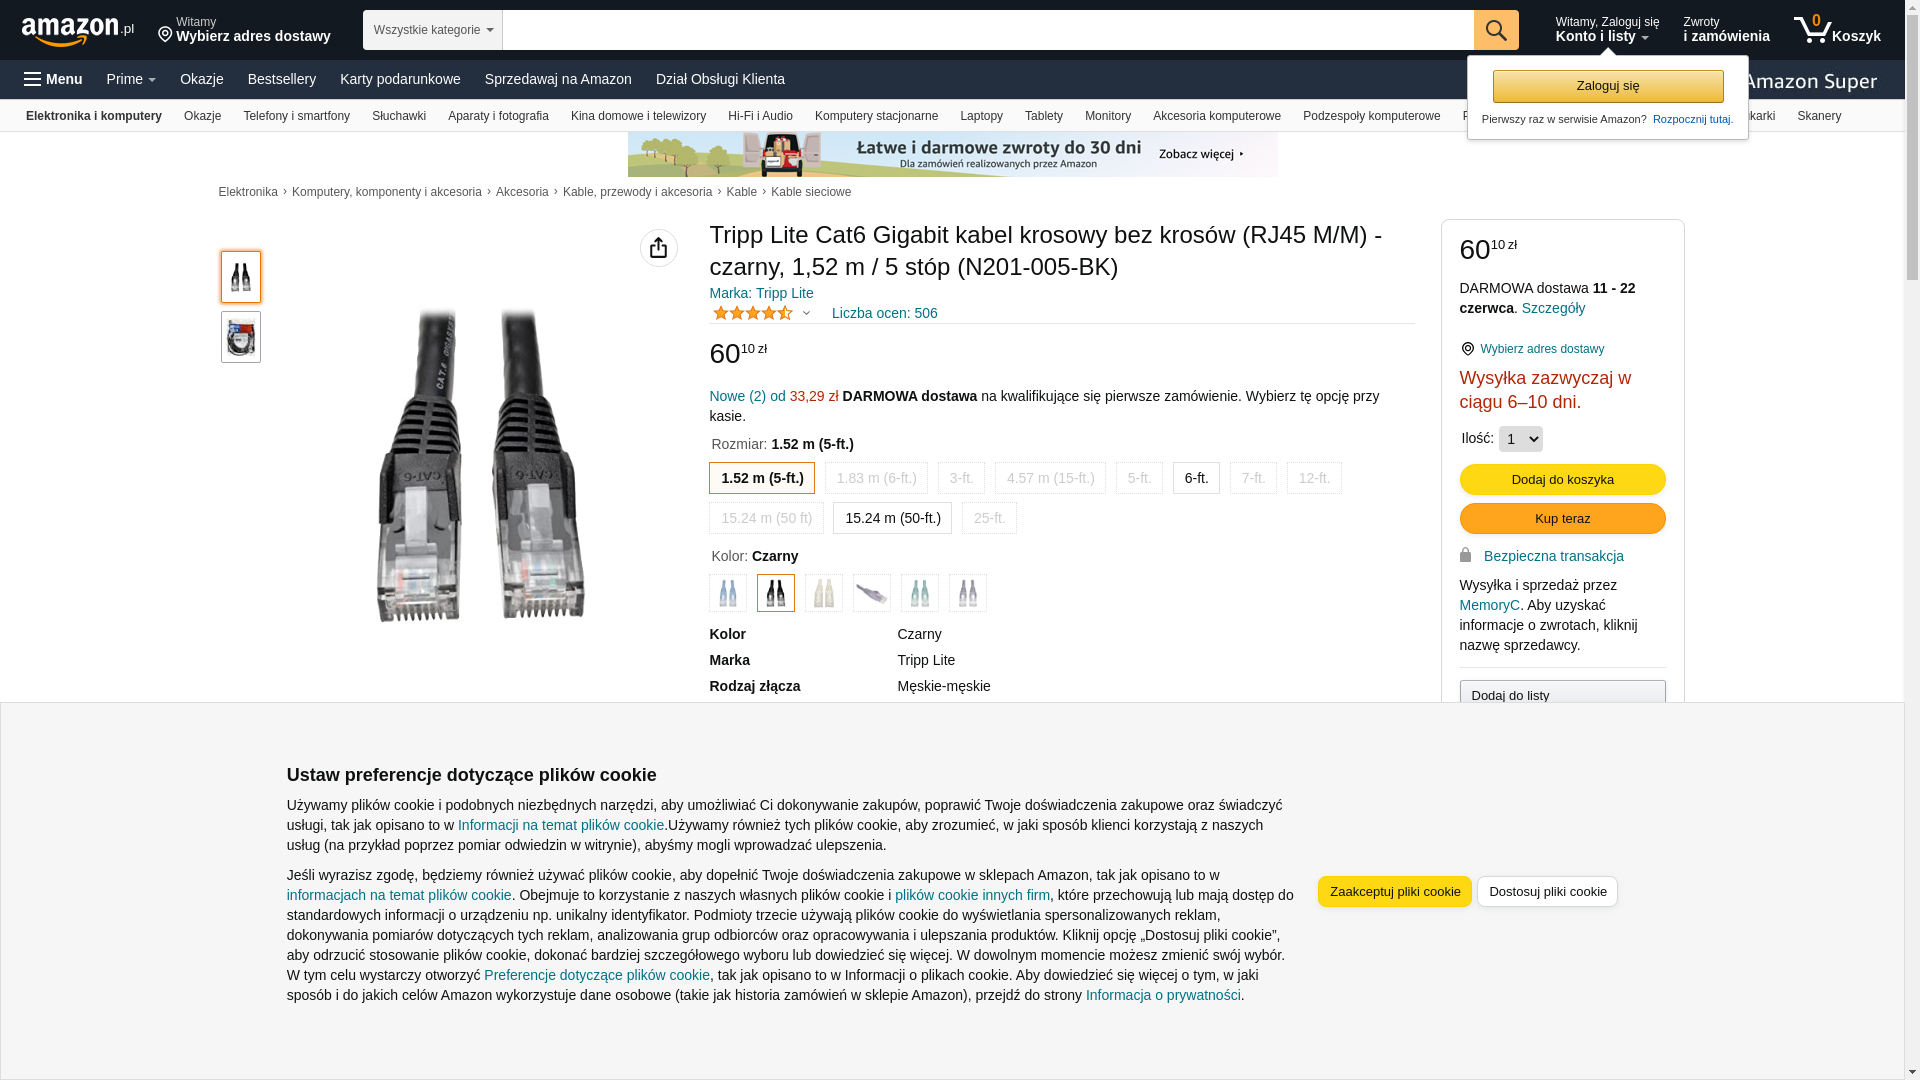Image resolution: width=1920 pixels, height=1080 pixels.
Task: Accept cookies with Zaakceptuj pliki cookie
Action: (1394, 891)
